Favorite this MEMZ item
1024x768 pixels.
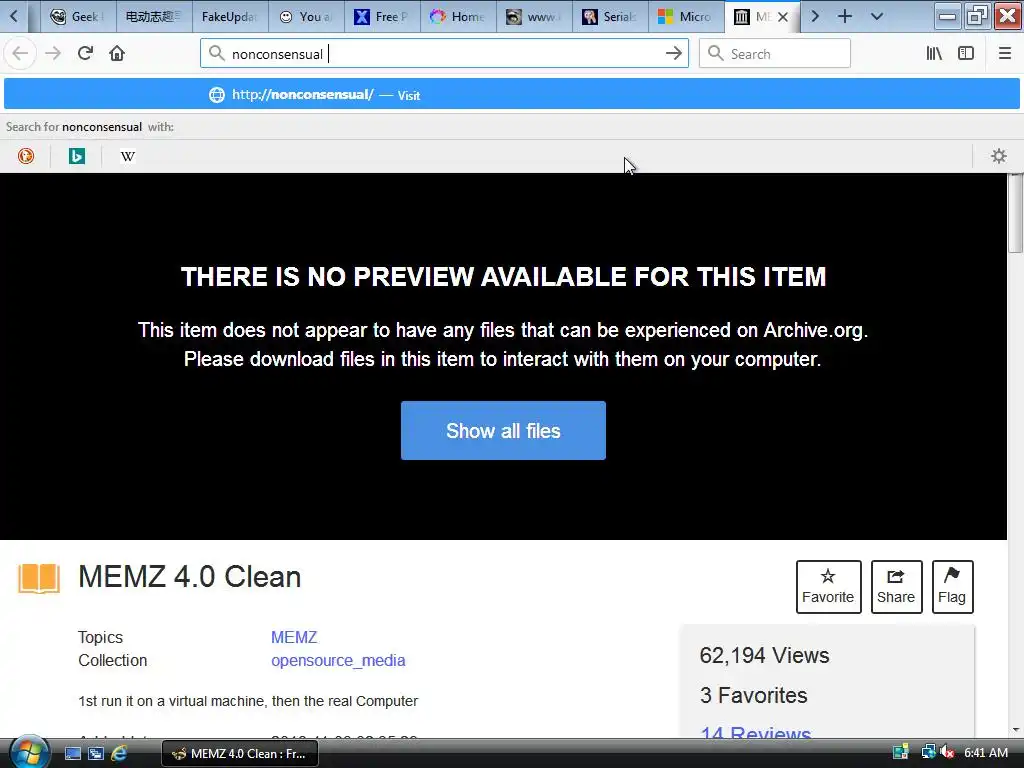coord(828,586)
